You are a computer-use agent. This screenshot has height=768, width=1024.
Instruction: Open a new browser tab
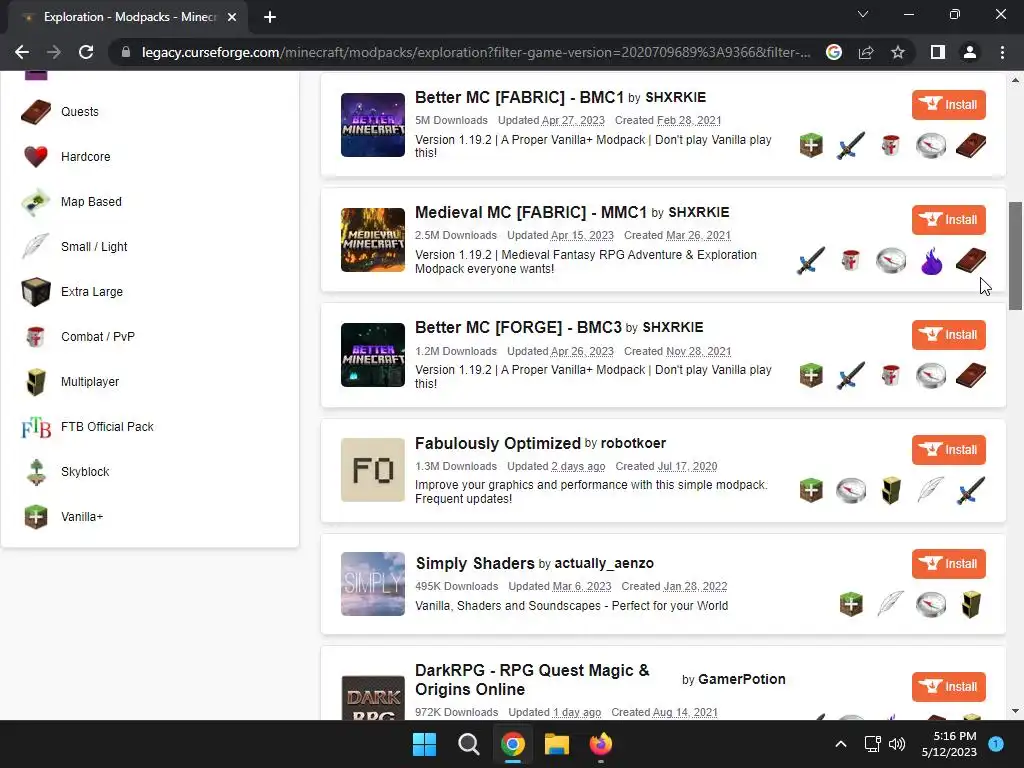point(270,17)
